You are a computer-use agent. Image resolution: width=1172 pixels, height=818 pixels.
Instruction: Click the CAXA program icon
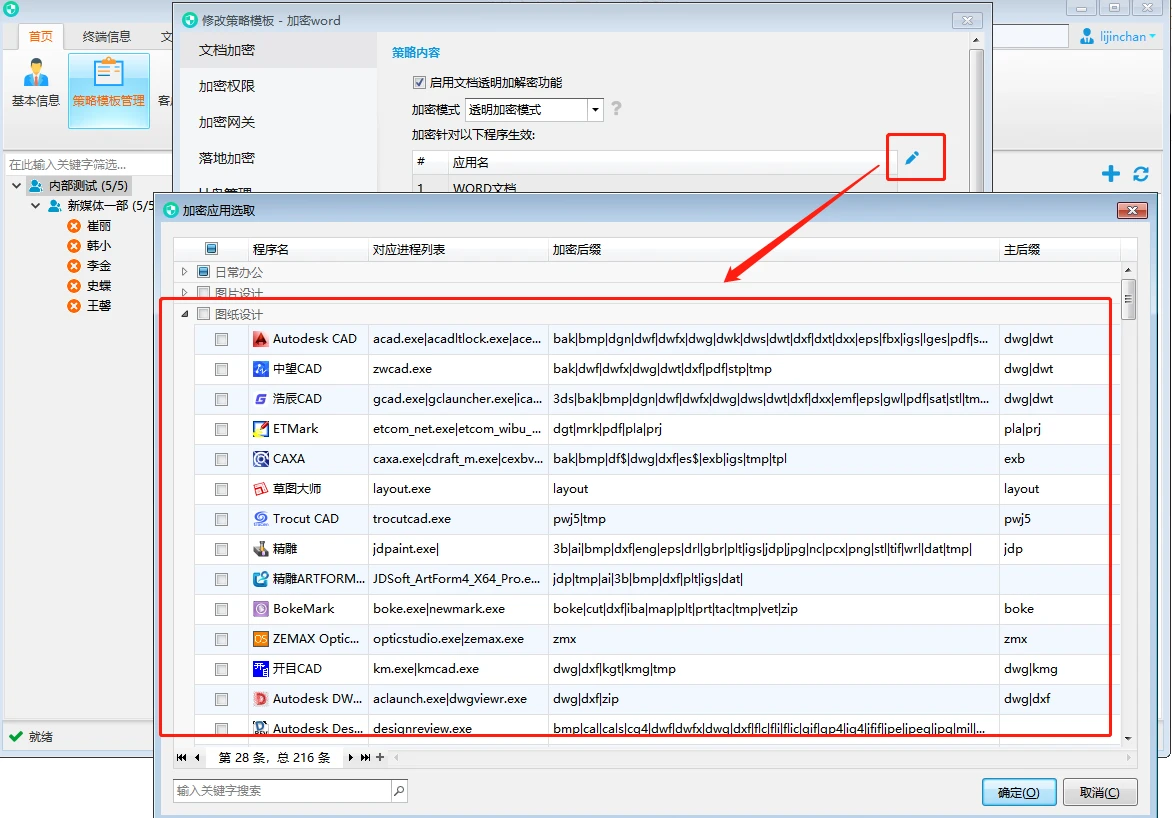(260, 458)
